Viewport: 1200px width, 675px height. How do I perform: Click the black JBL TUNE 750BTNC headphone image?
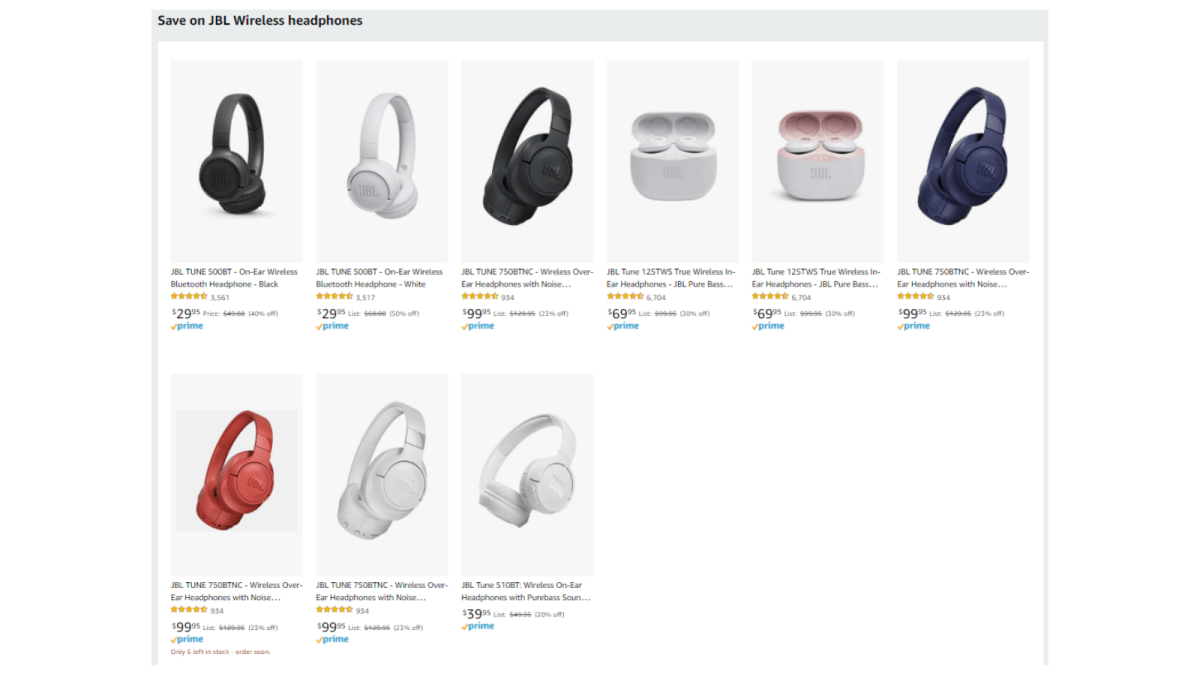pyautogui.click(x=527, y=161)
